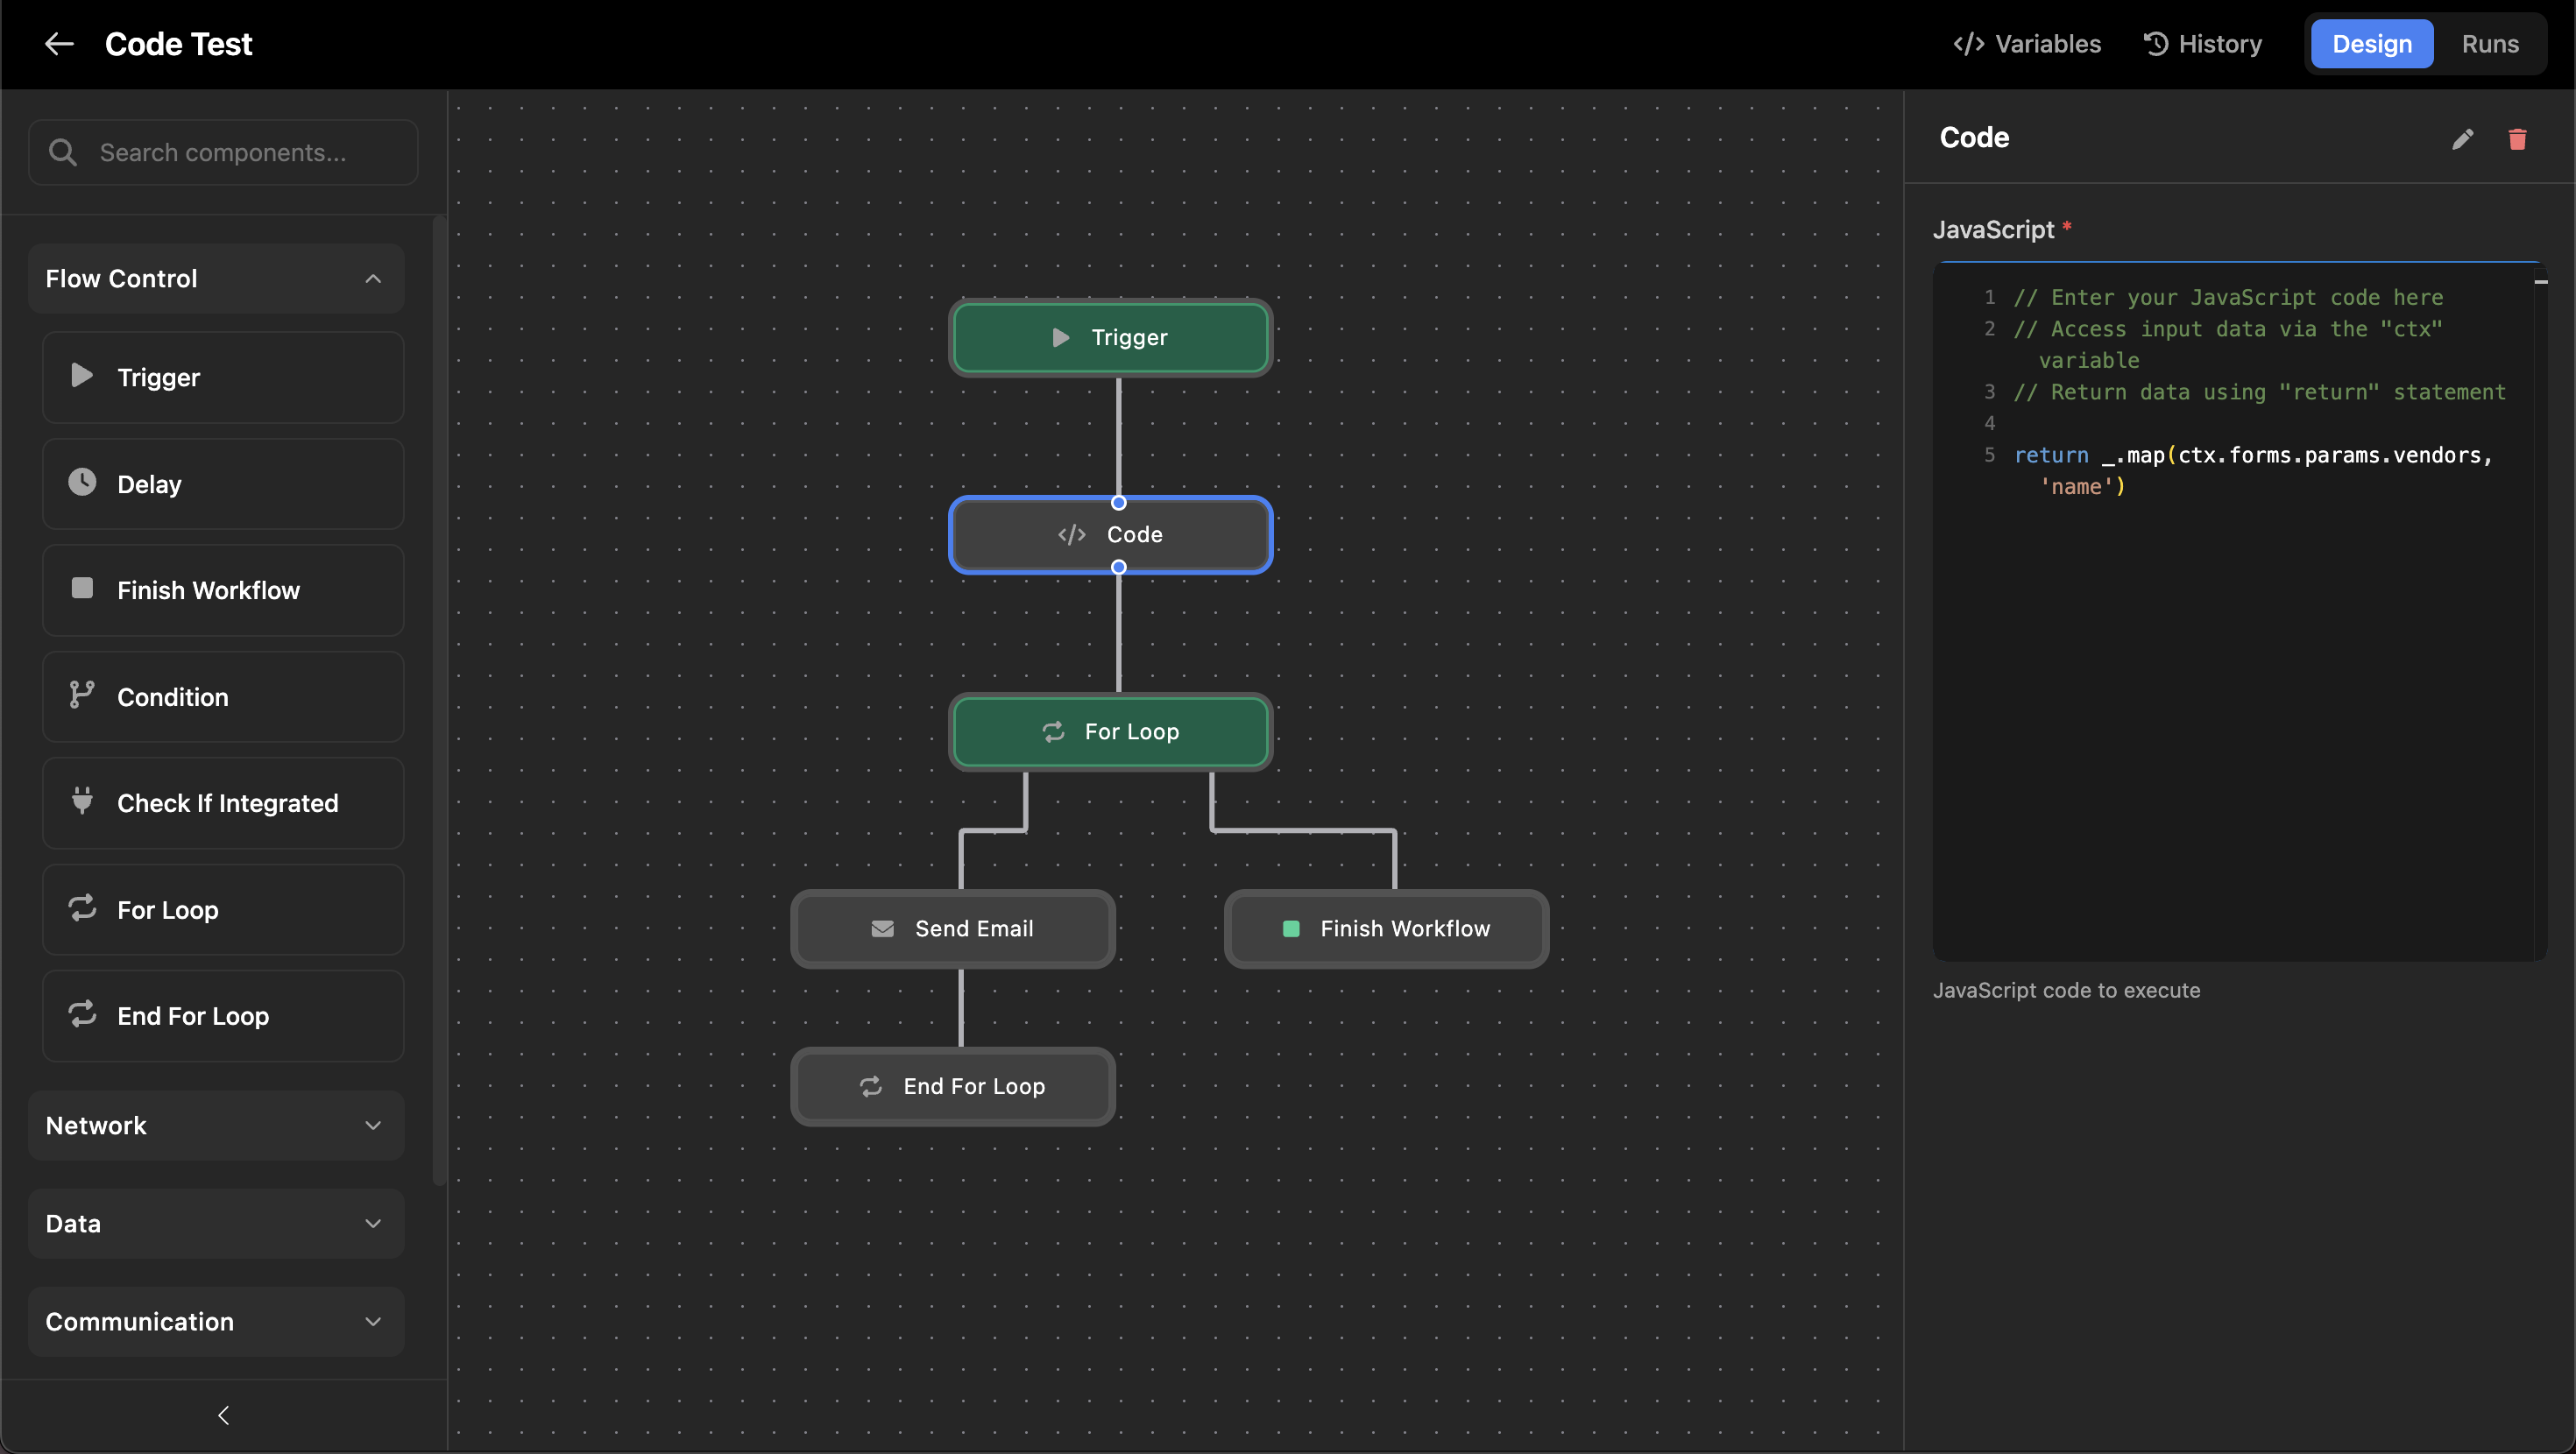The width and height of the screenshot is (2576, 1454).
Task: Click the Check If Integrated plug icon
Action: (82, 801)
